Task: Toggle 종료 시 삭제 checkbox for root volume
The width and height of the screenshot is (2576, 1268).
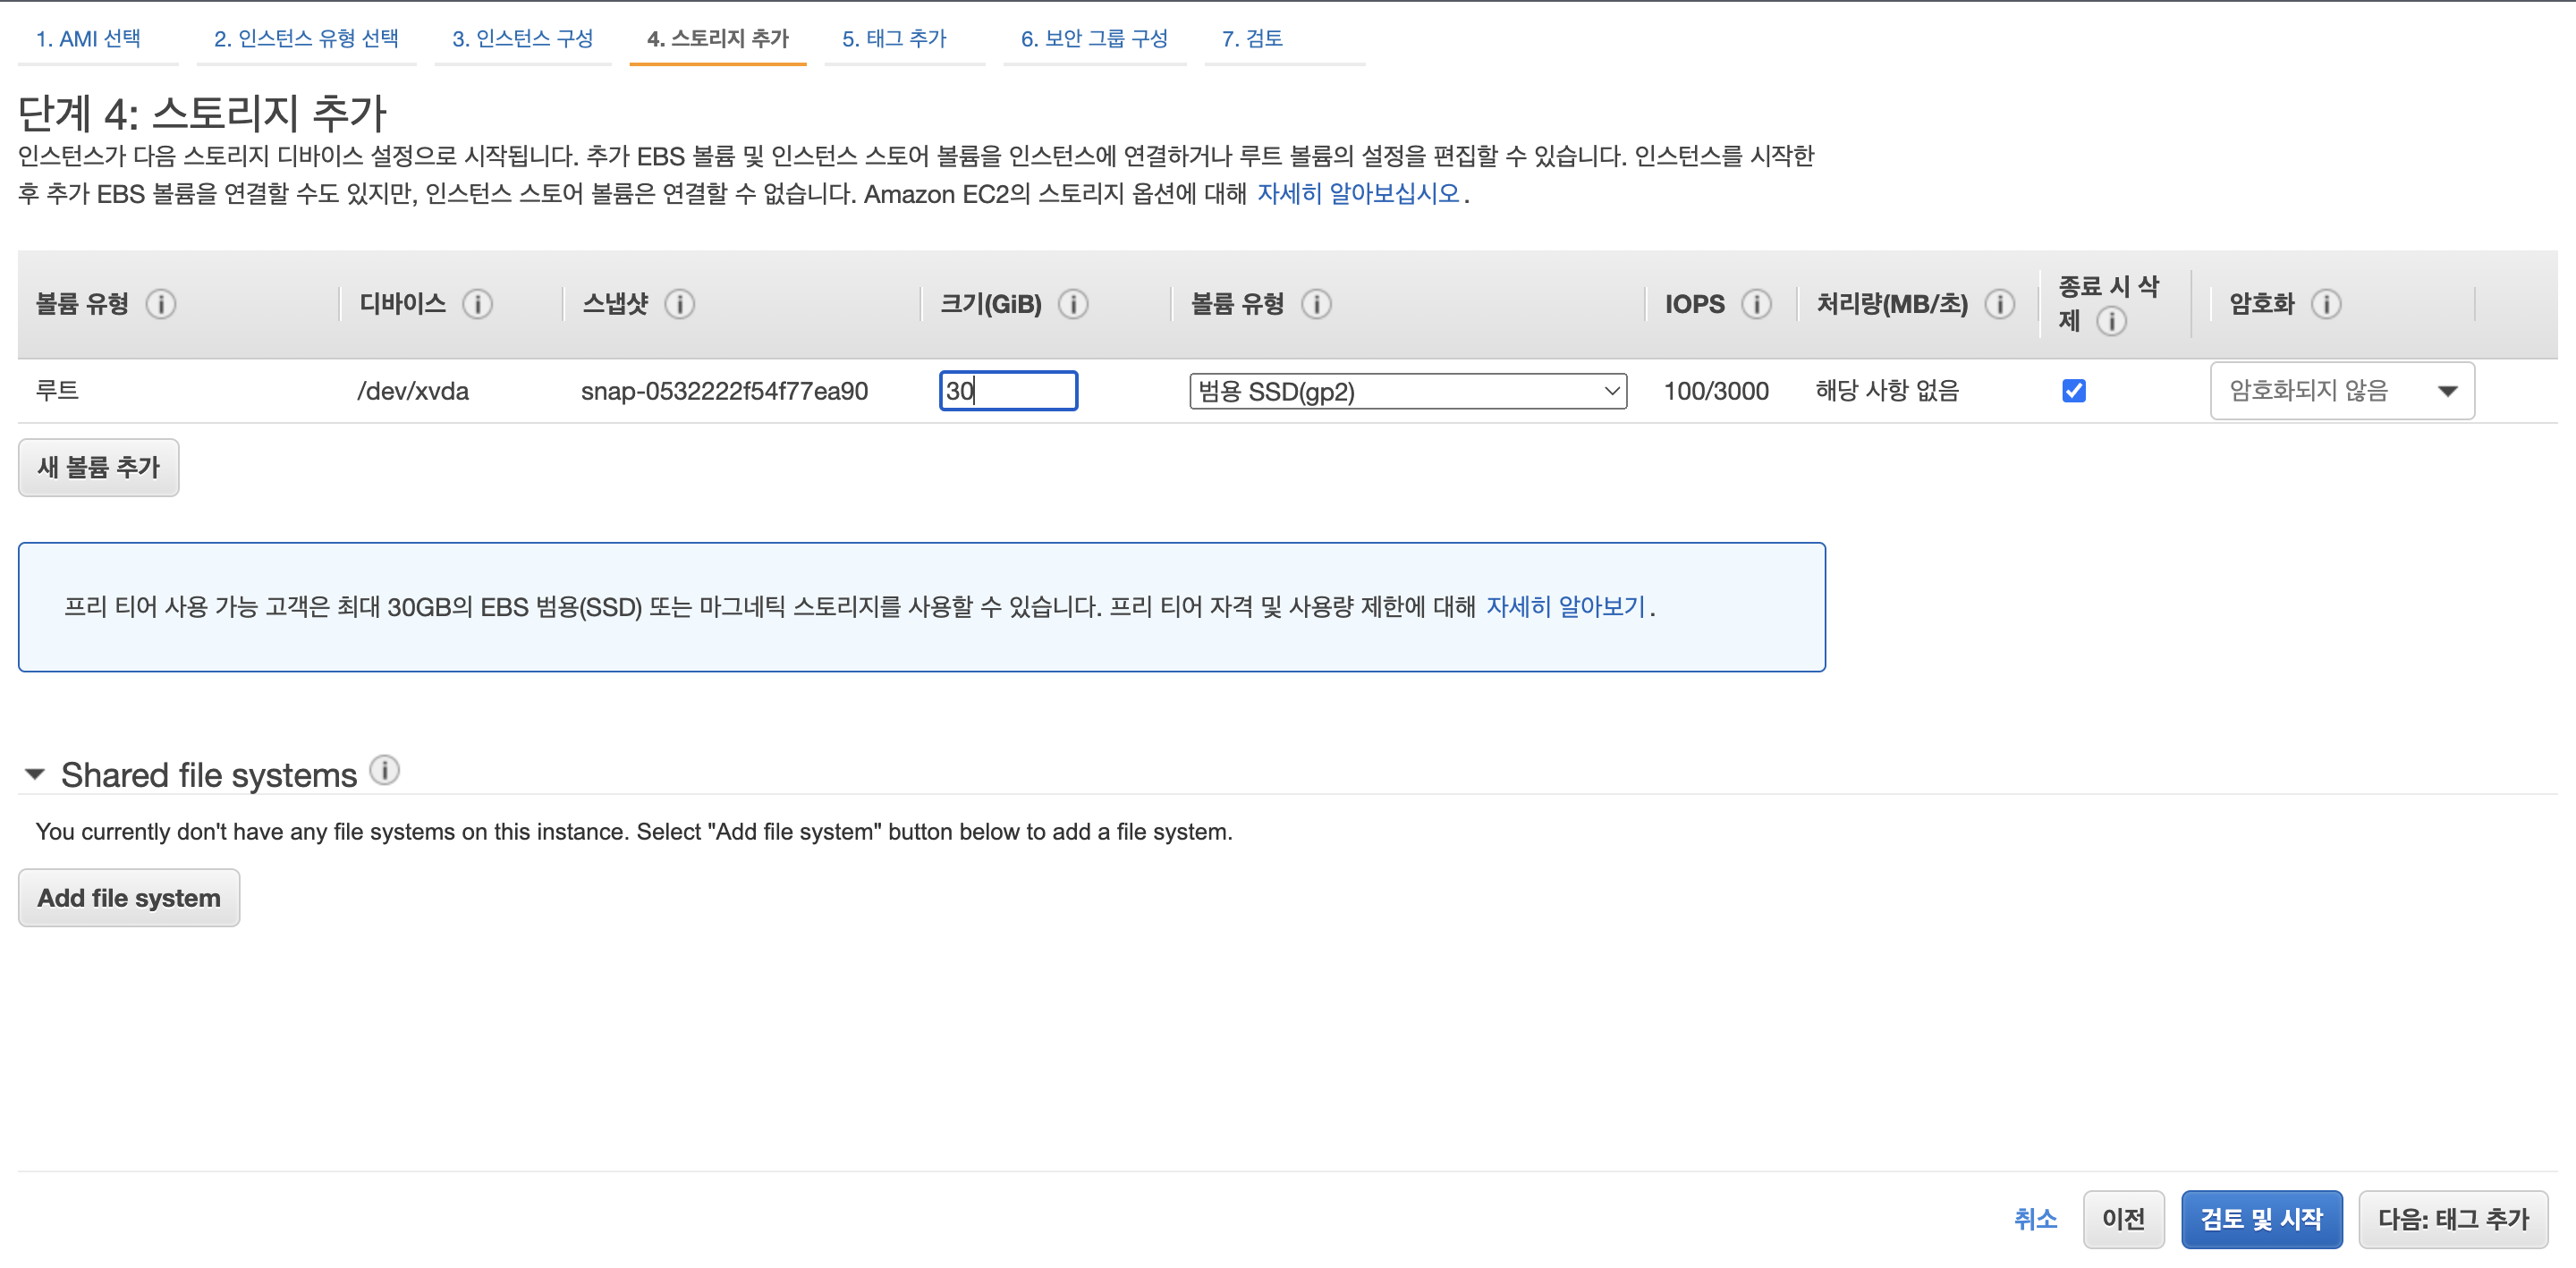Action: click(x=2074, y=391)
